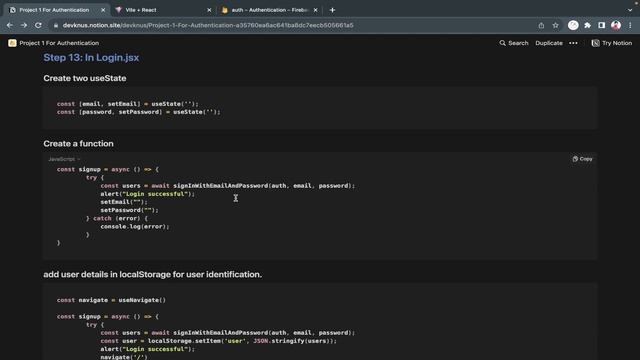Click the round extension icon beside the star
This screenshot has width=640, height=360.
[x=573, y=25]
